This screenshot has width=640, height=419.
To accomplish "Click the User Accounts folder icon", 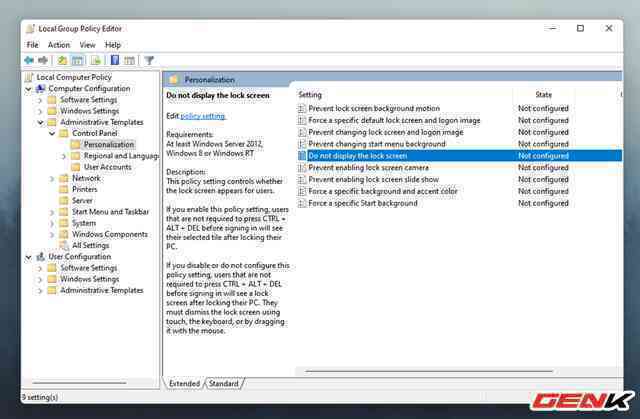I will [76, 167].
